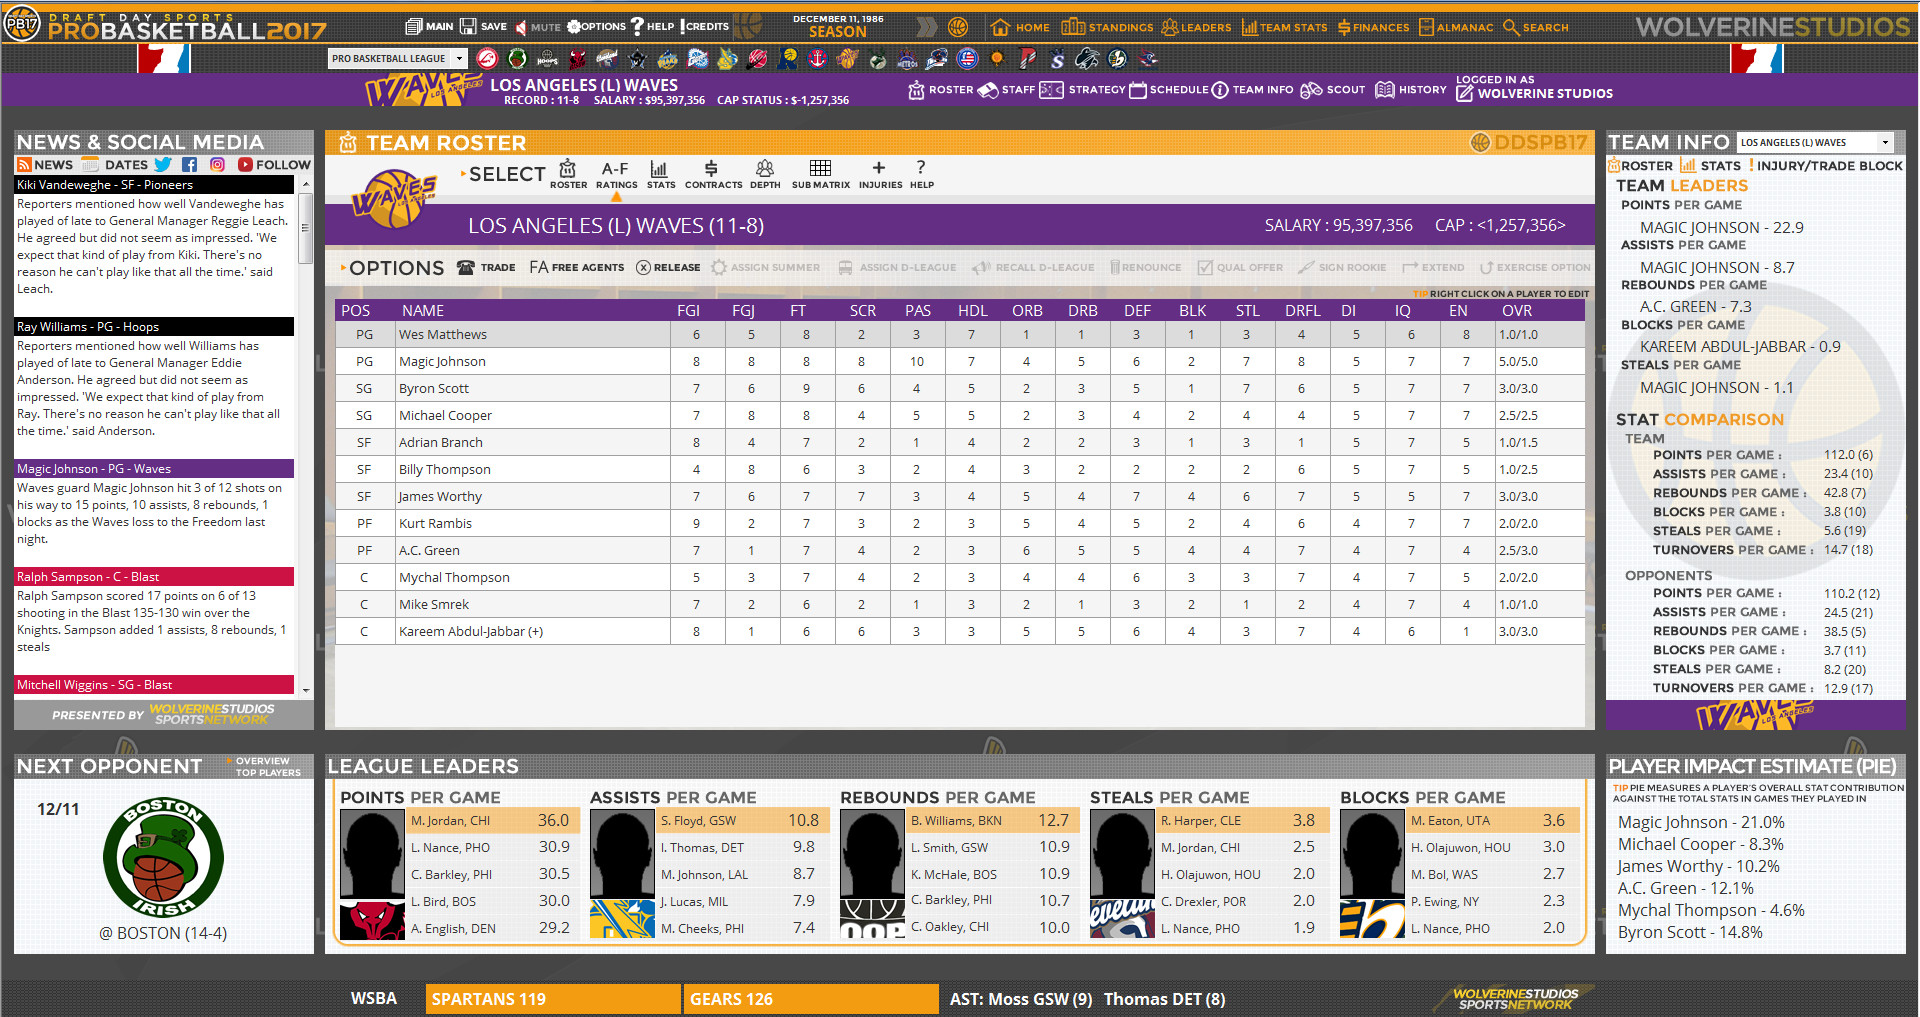Select the Qual Offer checkbox option
The width and height of the screenshot is (1920, 1017).
tap(1240, 267)
